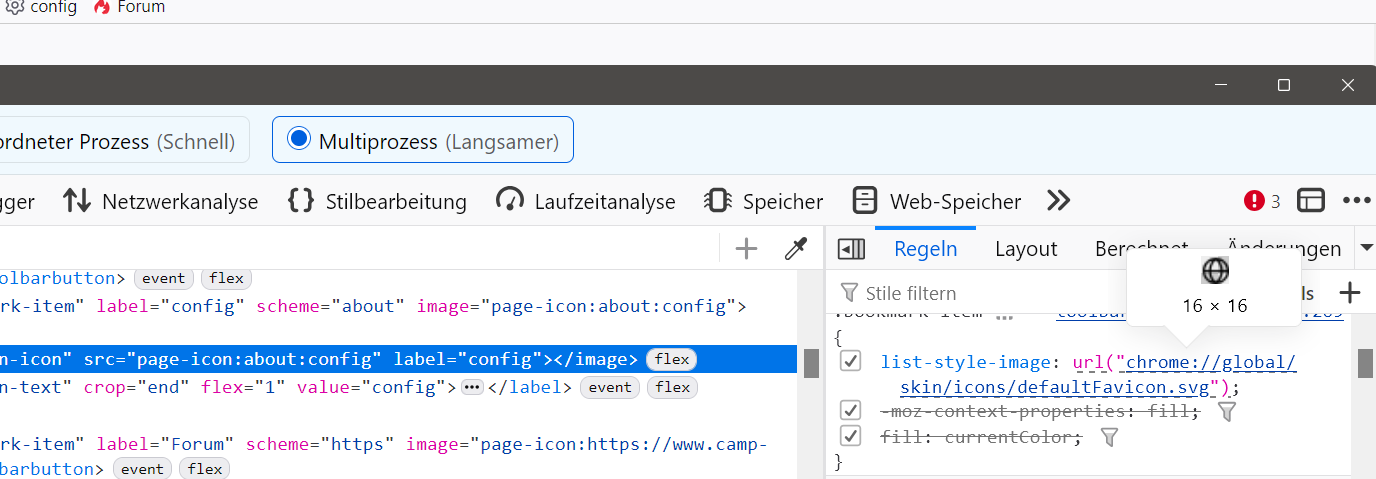The height and width of the screenshot is (479, 1376).
Task: Open the Netzwerkanalyse panel
Action: (160, 201)
